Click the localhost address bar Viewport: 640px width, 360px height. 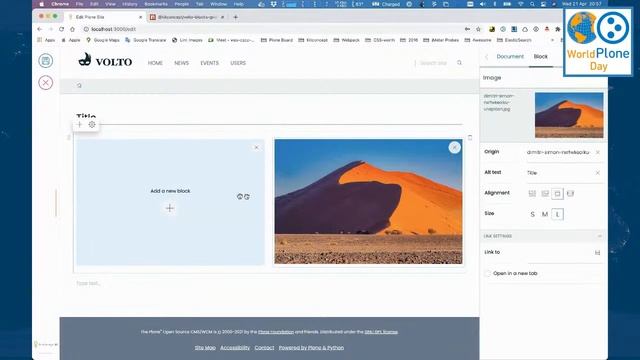269,29
